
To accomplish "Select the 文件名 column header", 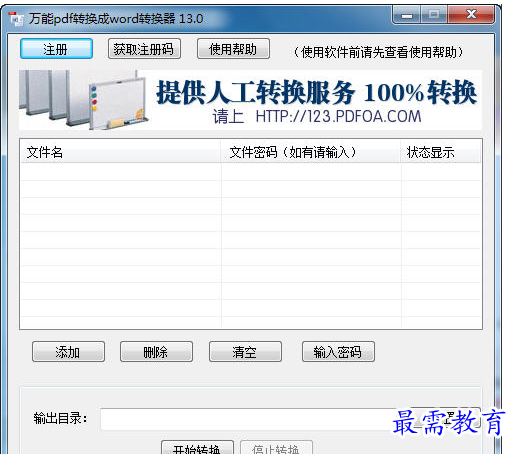I will coord(120,152).
